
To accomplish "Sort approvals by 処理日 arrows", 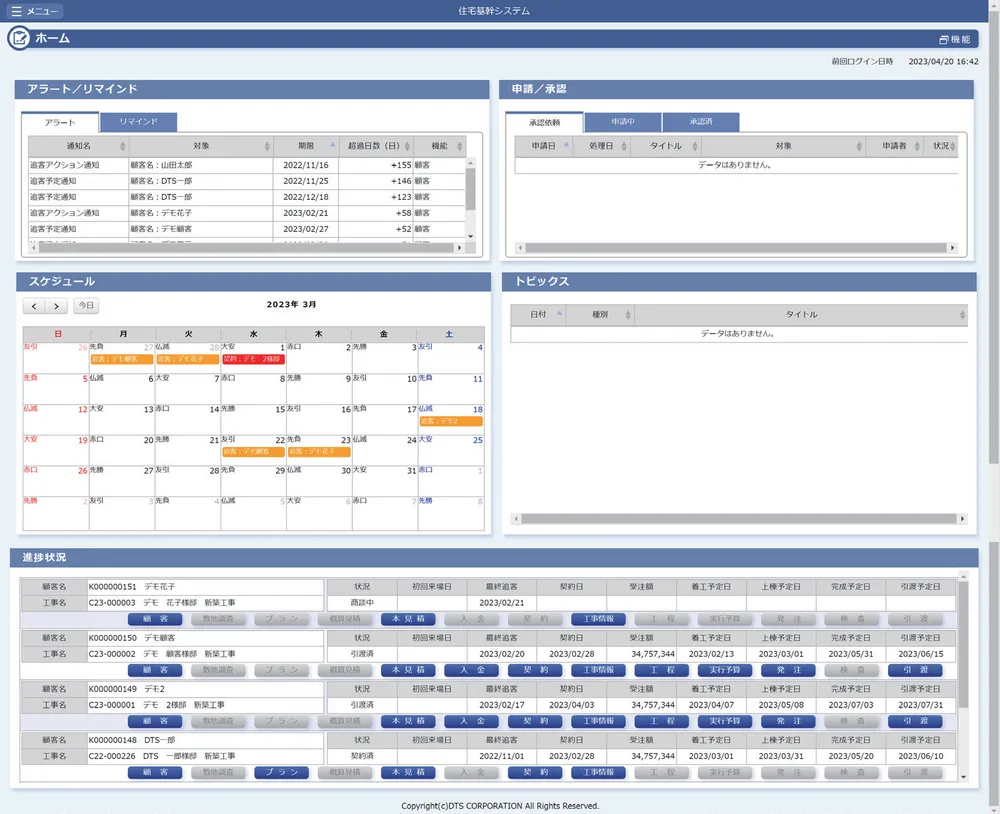I will click(623, 146).
